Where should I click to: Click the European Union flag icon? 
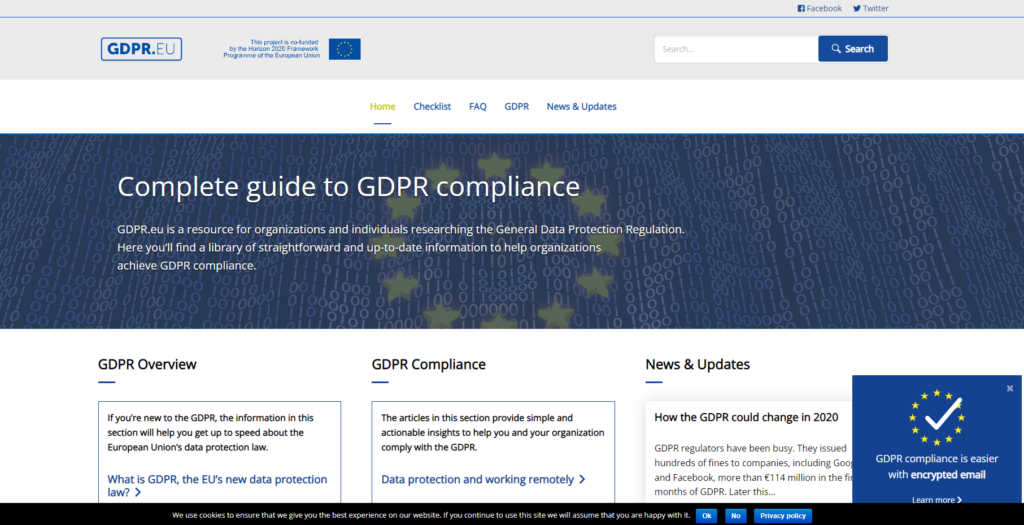coord(345,49)
